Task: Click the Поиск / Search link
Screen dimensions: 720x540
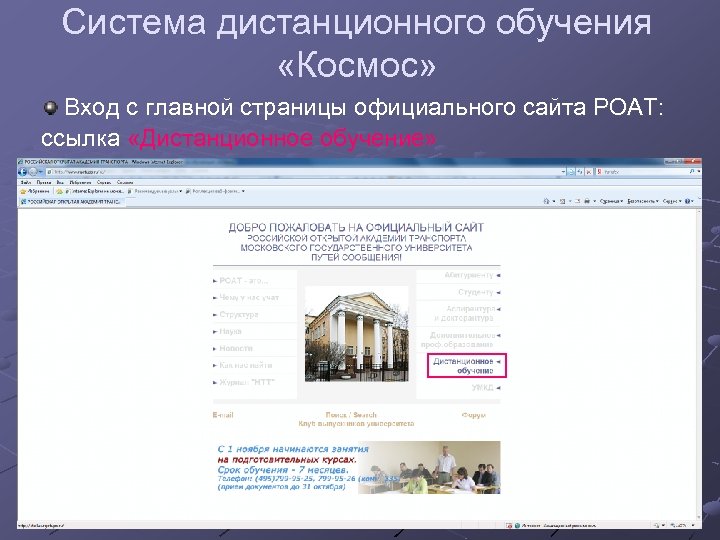Action: tap(351, 415)
